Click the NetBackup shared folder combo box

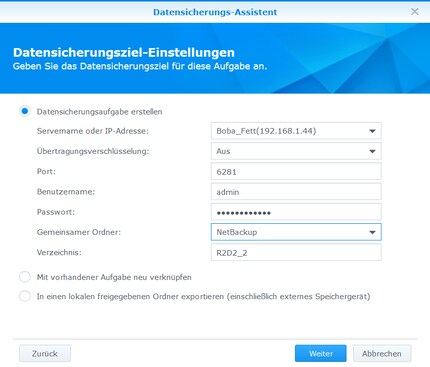[x=296, y=232]
